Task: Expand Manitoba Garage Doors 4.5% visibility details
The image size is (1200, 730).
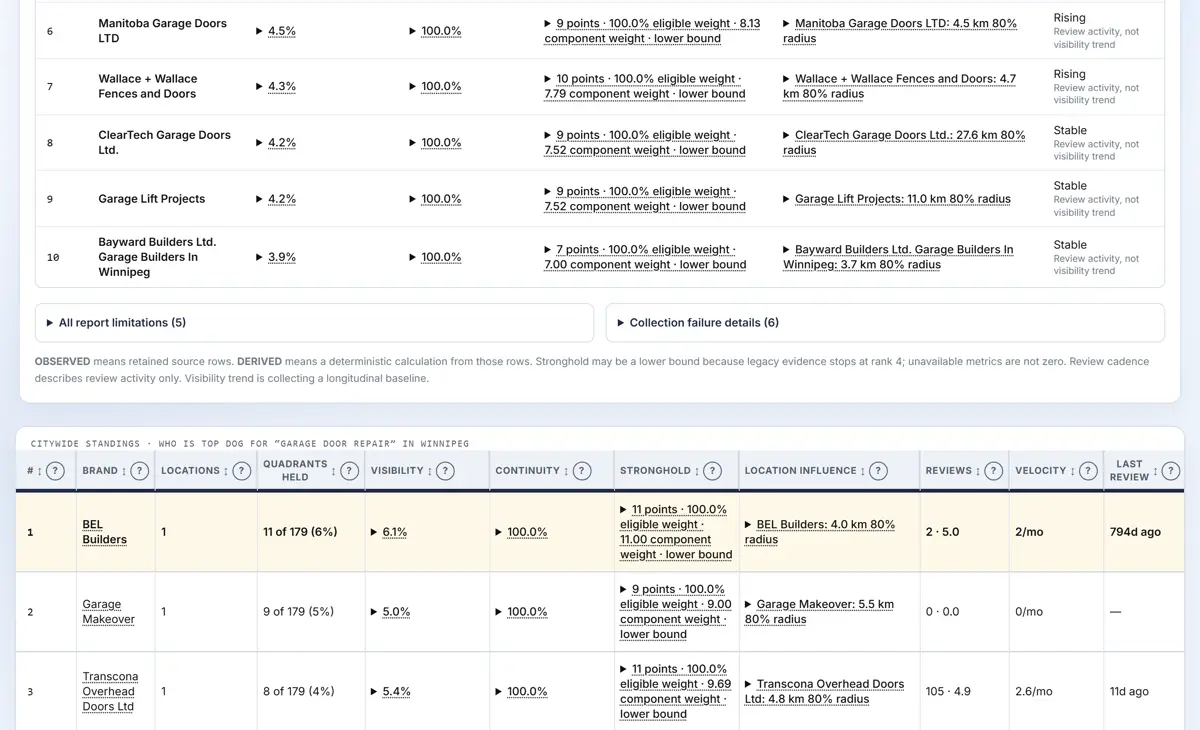Action: click(276, 31)
